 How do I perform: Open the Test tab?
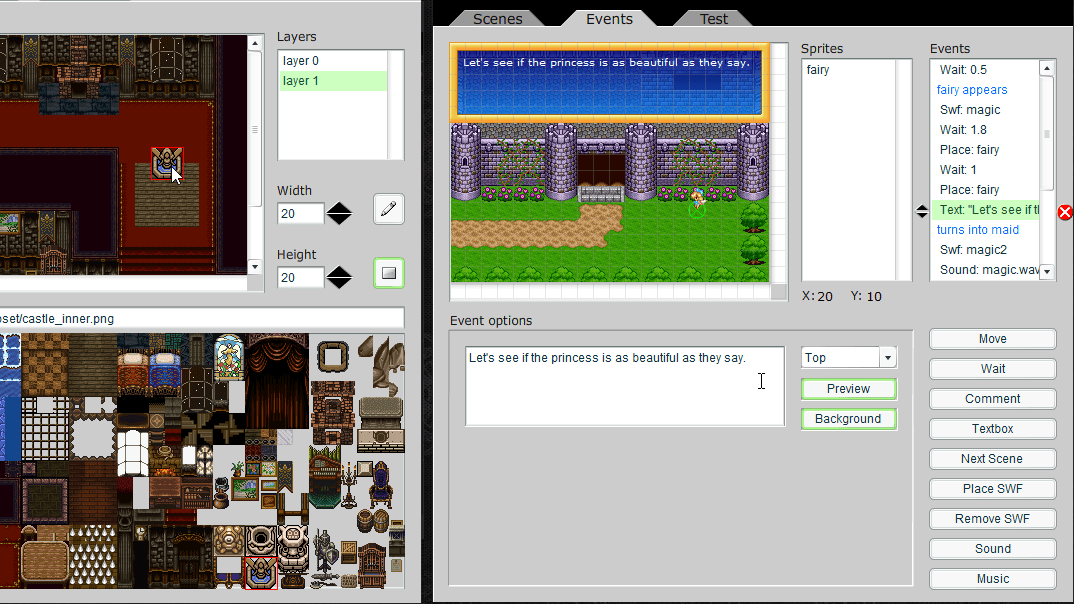tap(713, 19)
